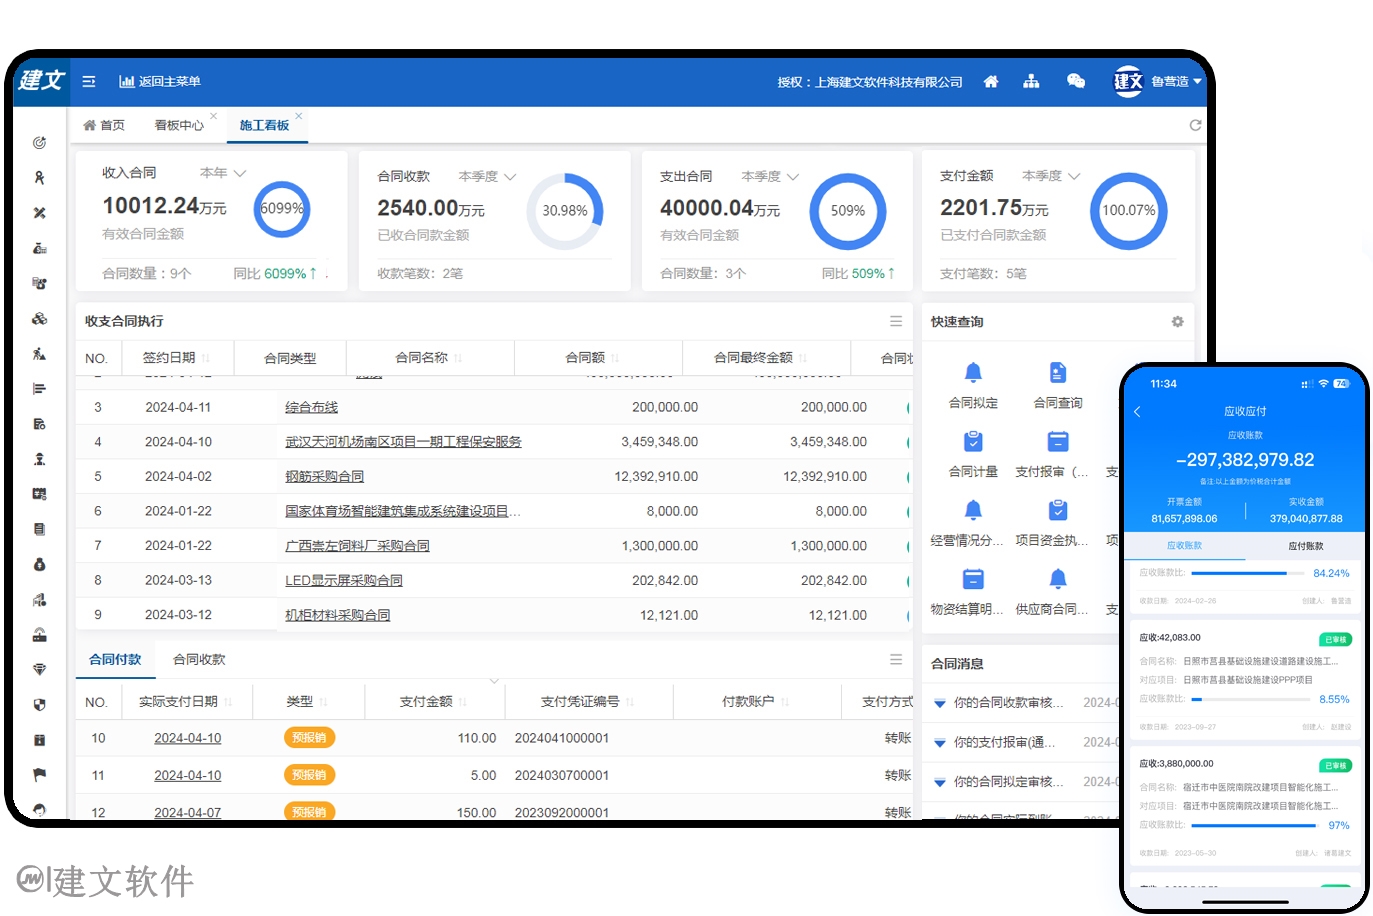Click the 建文 logo in the header
1373x916 pixels.
point(41,81)
